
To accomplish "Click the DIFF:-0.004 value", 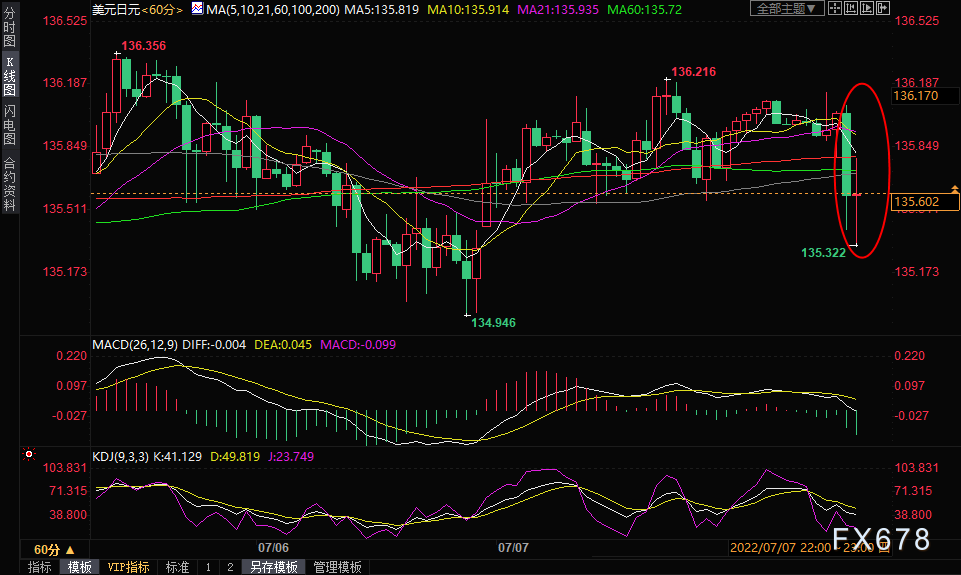I will (214, 345).
